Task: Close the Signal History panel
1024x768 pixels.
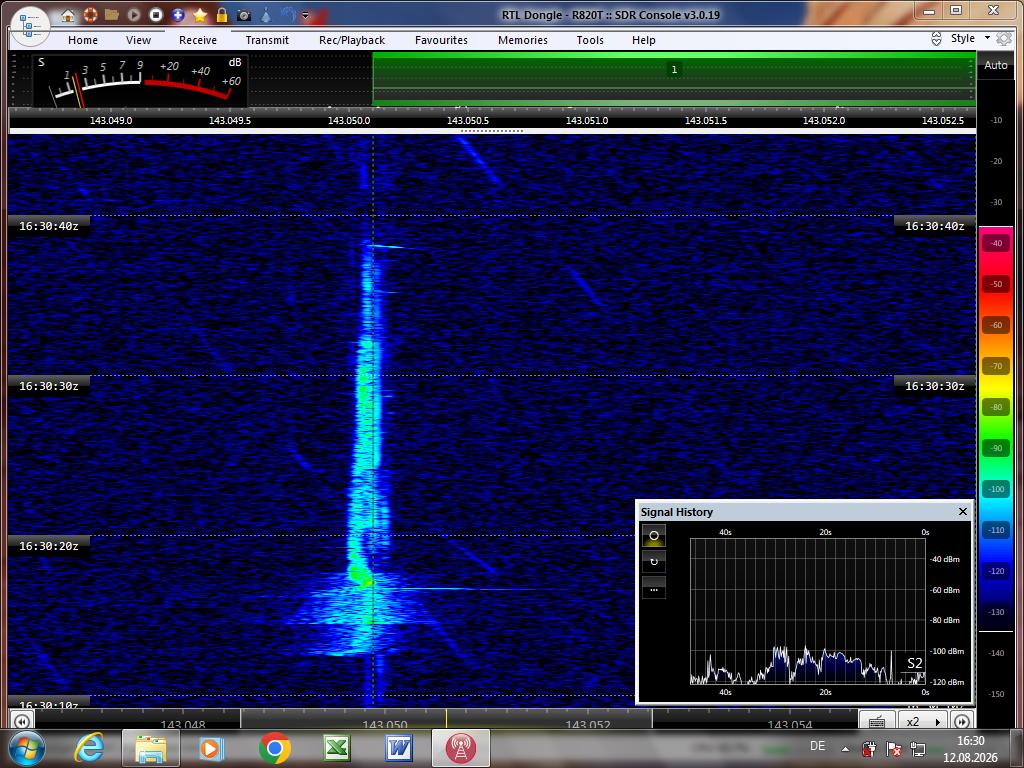Action: pos(963,511)
